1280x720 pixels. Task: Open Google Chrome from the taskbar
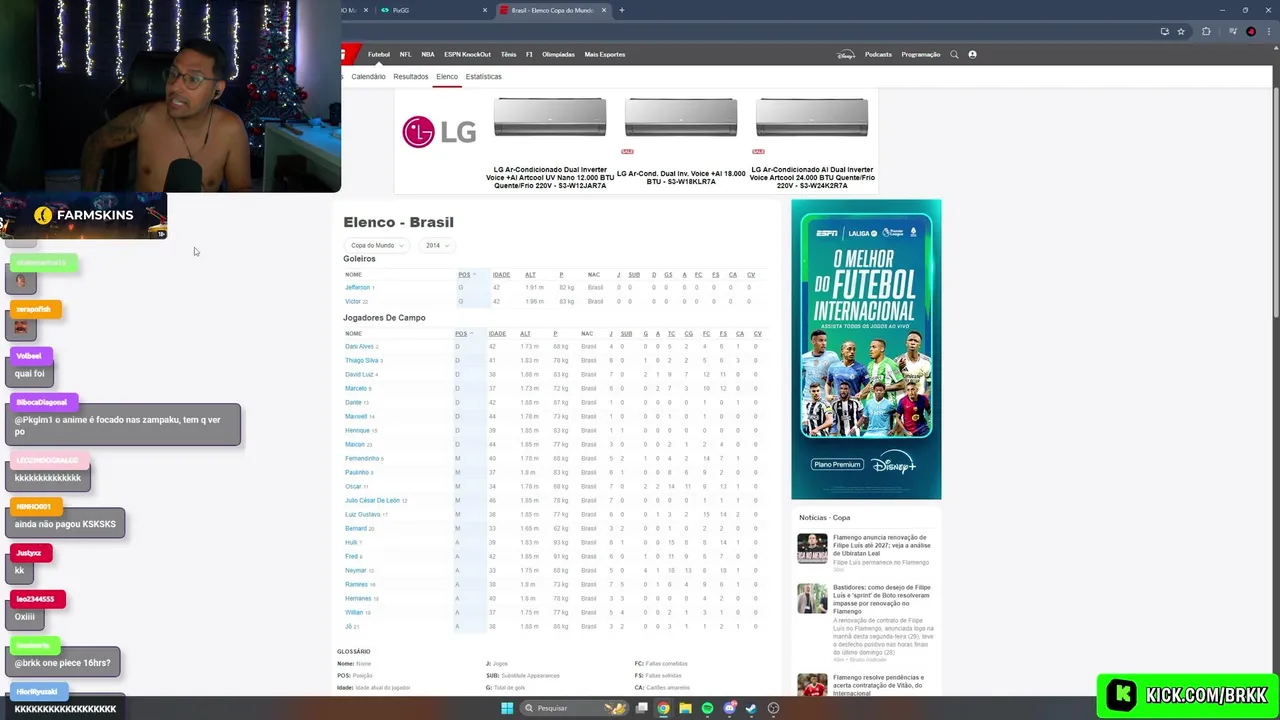coord(663,708)
